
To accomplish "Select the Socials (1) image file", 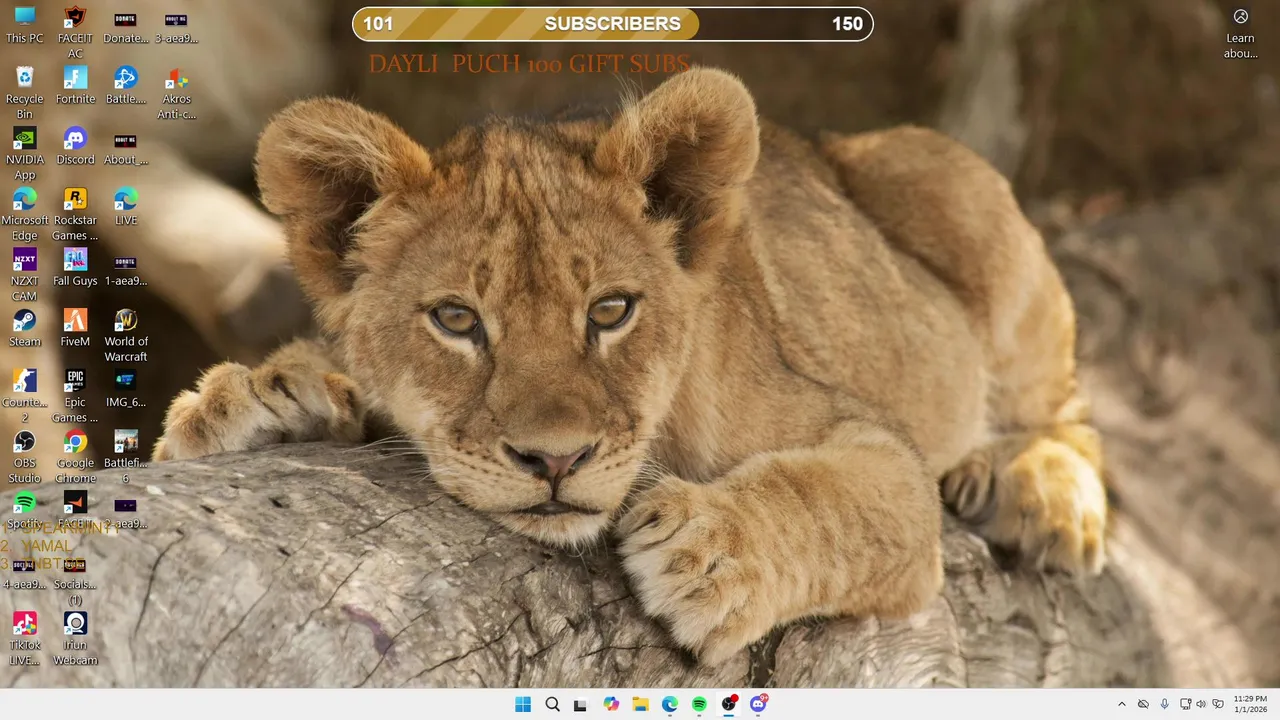I will pyautogui.click(x=75, y=579).
